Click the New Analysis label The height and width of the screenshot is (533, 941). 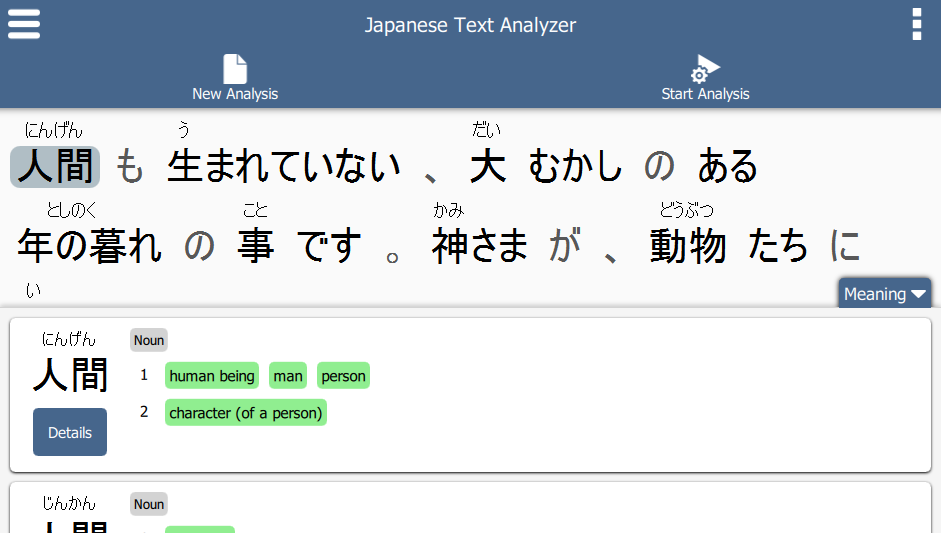pos(235,94)
